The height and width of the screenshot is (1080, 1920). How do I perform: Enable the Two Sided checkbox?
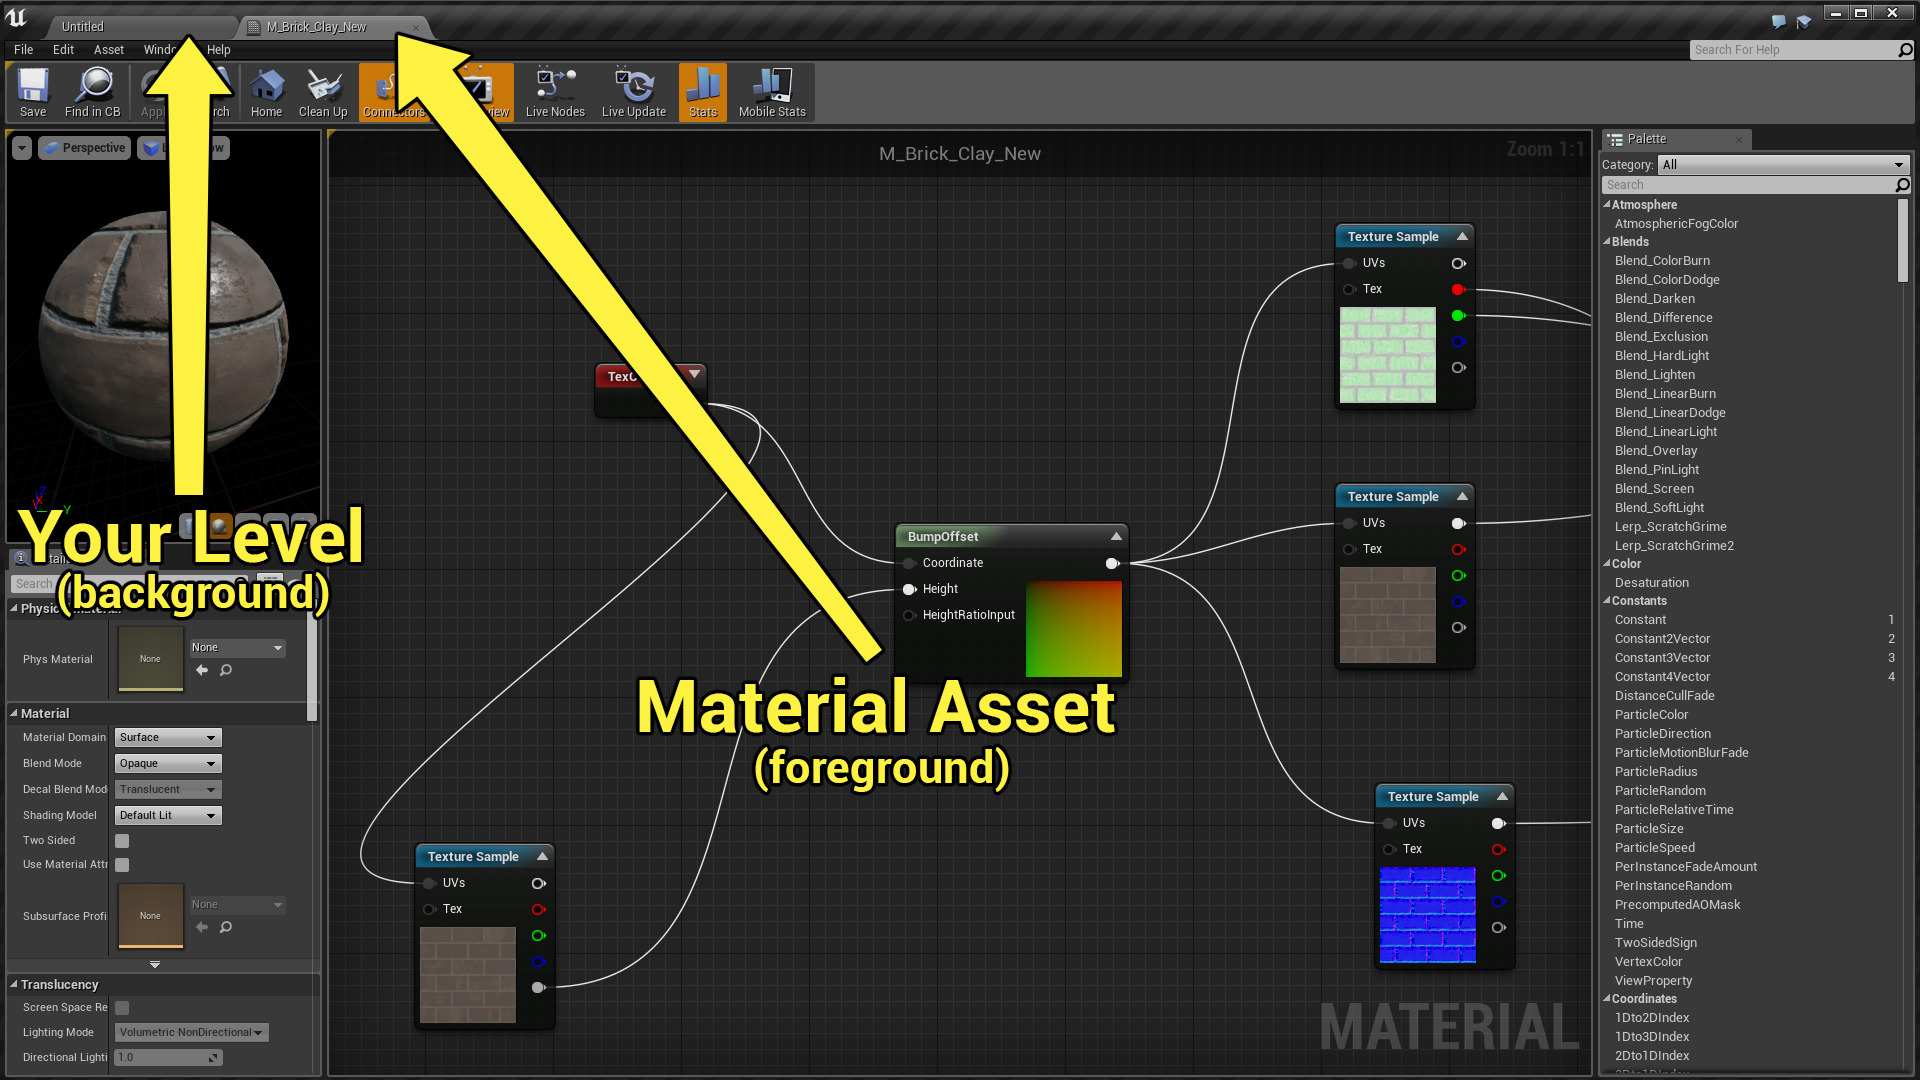pyautogui.click(x=122, y=841)
